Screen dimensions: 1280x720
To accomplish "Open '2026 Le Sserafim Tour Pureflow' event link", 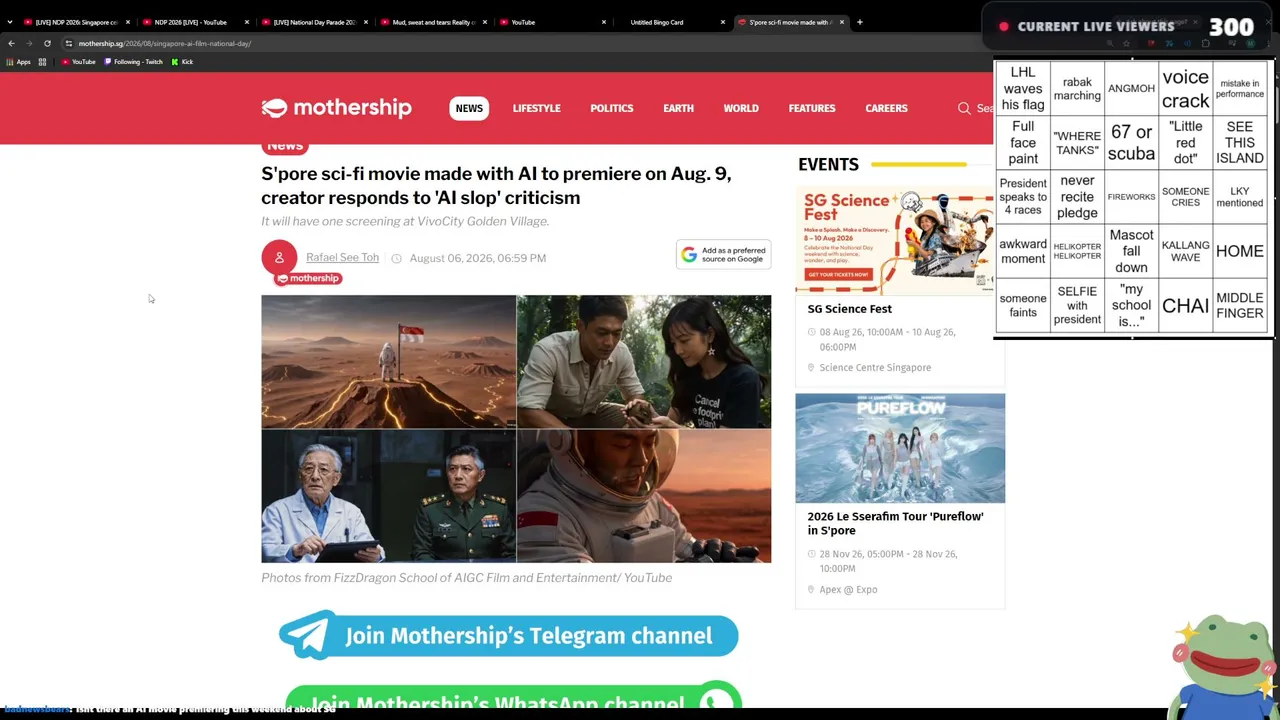I will (x=895, y=523).
